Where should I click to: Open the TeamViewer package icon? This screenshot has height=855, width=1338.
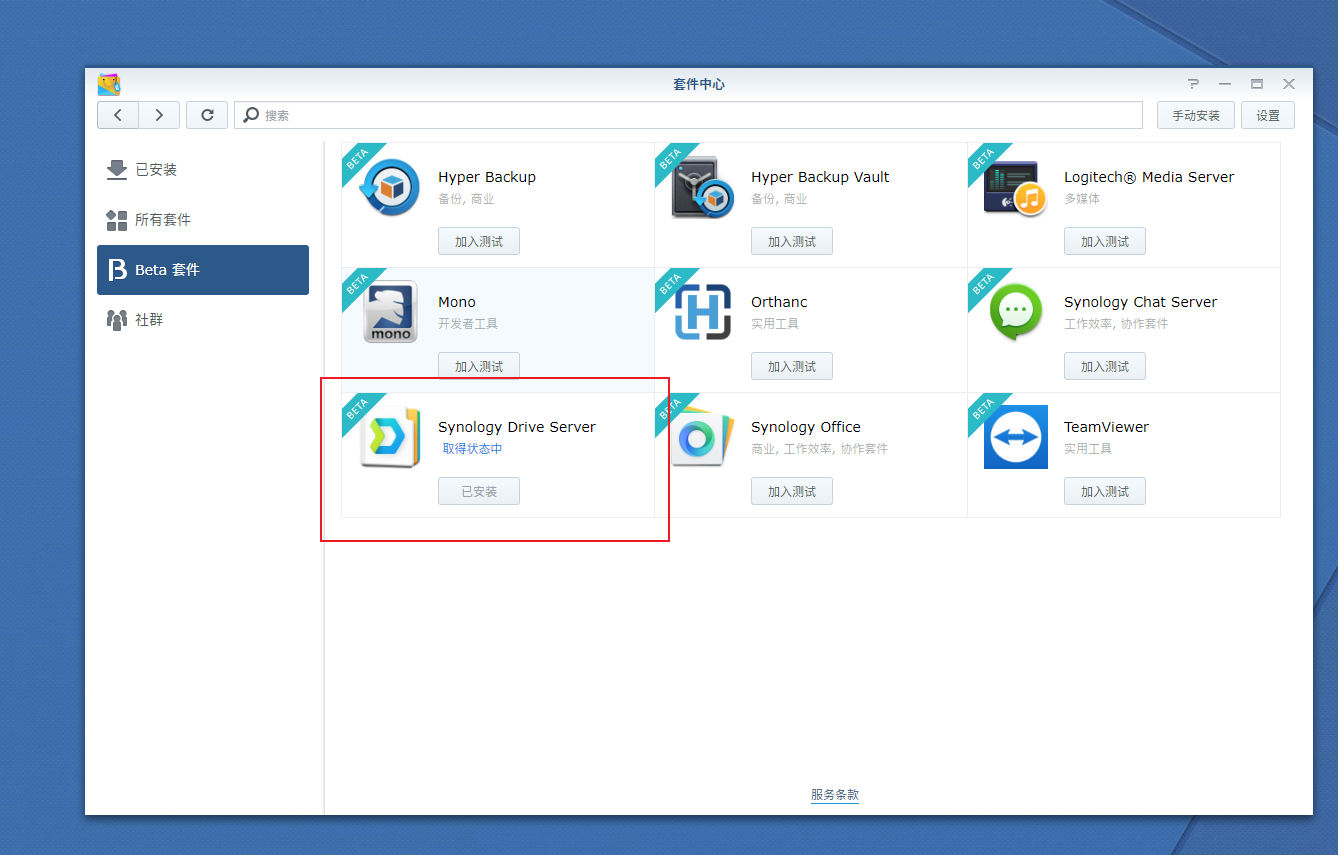coord(1016,437)
